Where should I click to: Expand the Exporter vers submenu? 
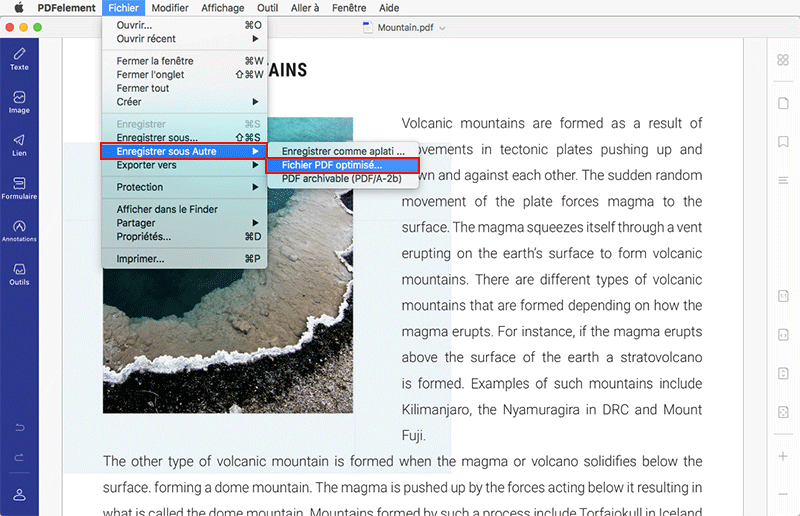click(x=184, y=165)
